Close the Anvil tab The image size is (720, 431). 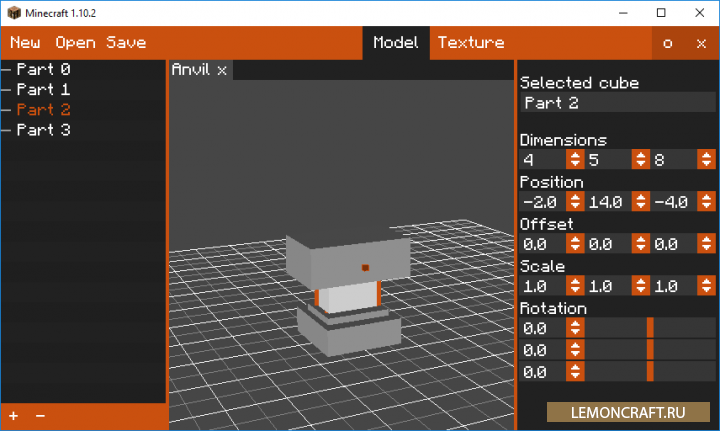pos(222,71)
